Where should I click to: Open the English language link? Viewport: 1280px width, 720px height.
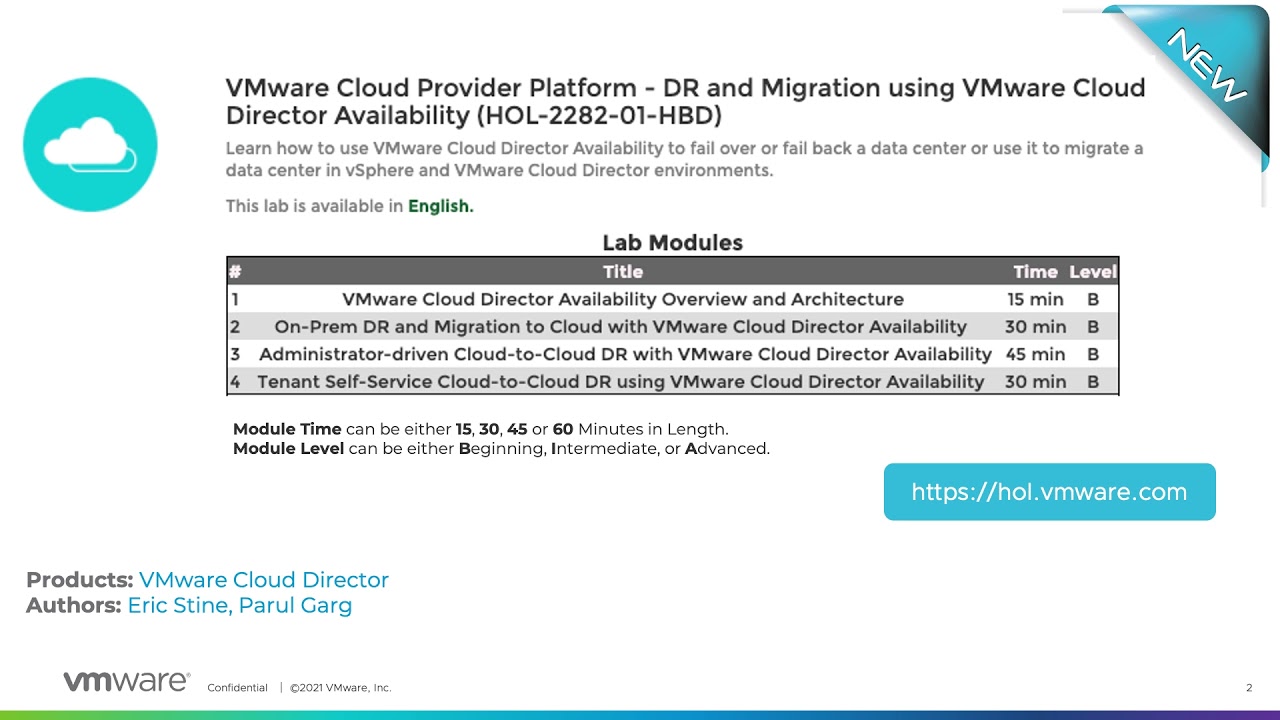click(440, 206)
